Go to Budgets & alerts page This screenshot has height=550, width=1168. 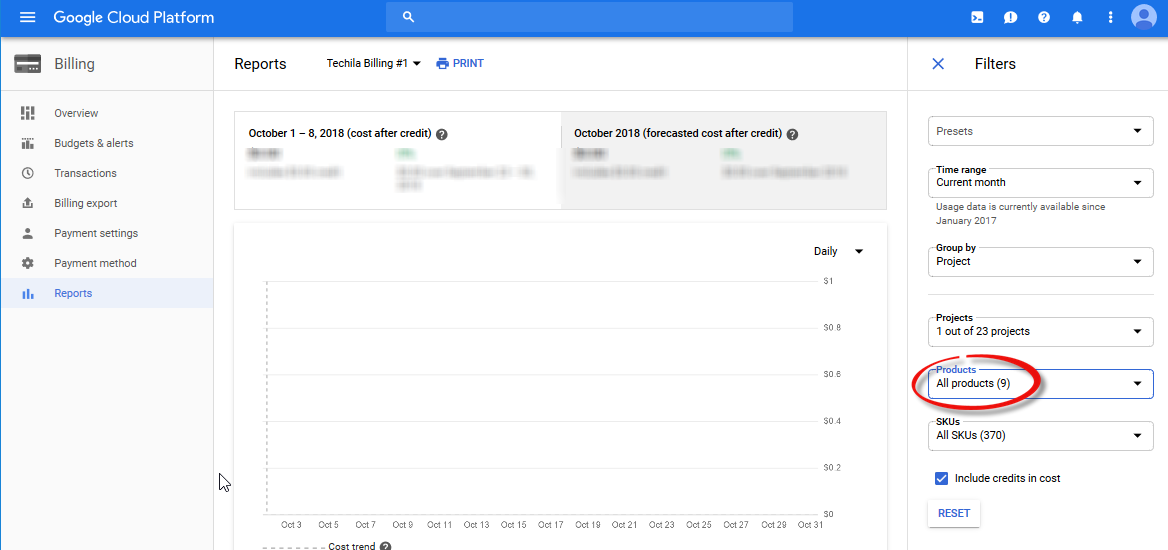(93, 143)
